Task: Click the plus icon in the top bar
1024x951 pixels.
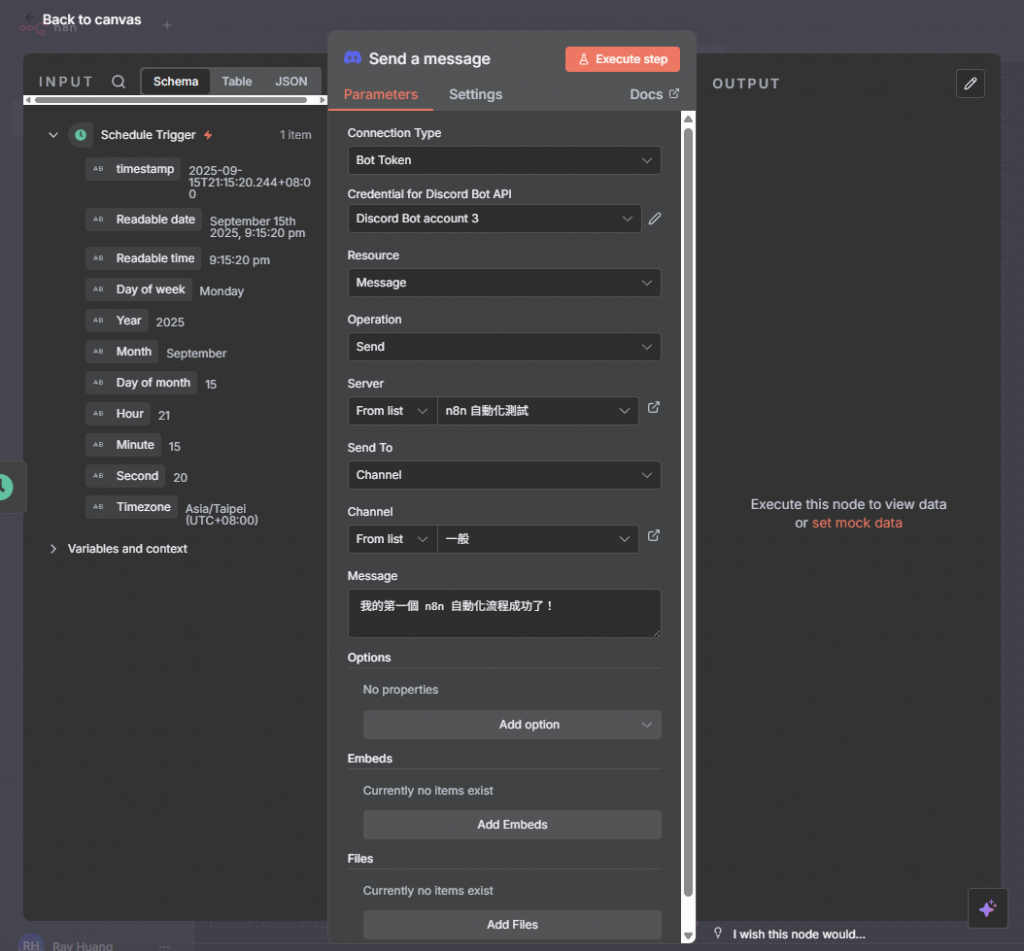Action: click(167, 25)
